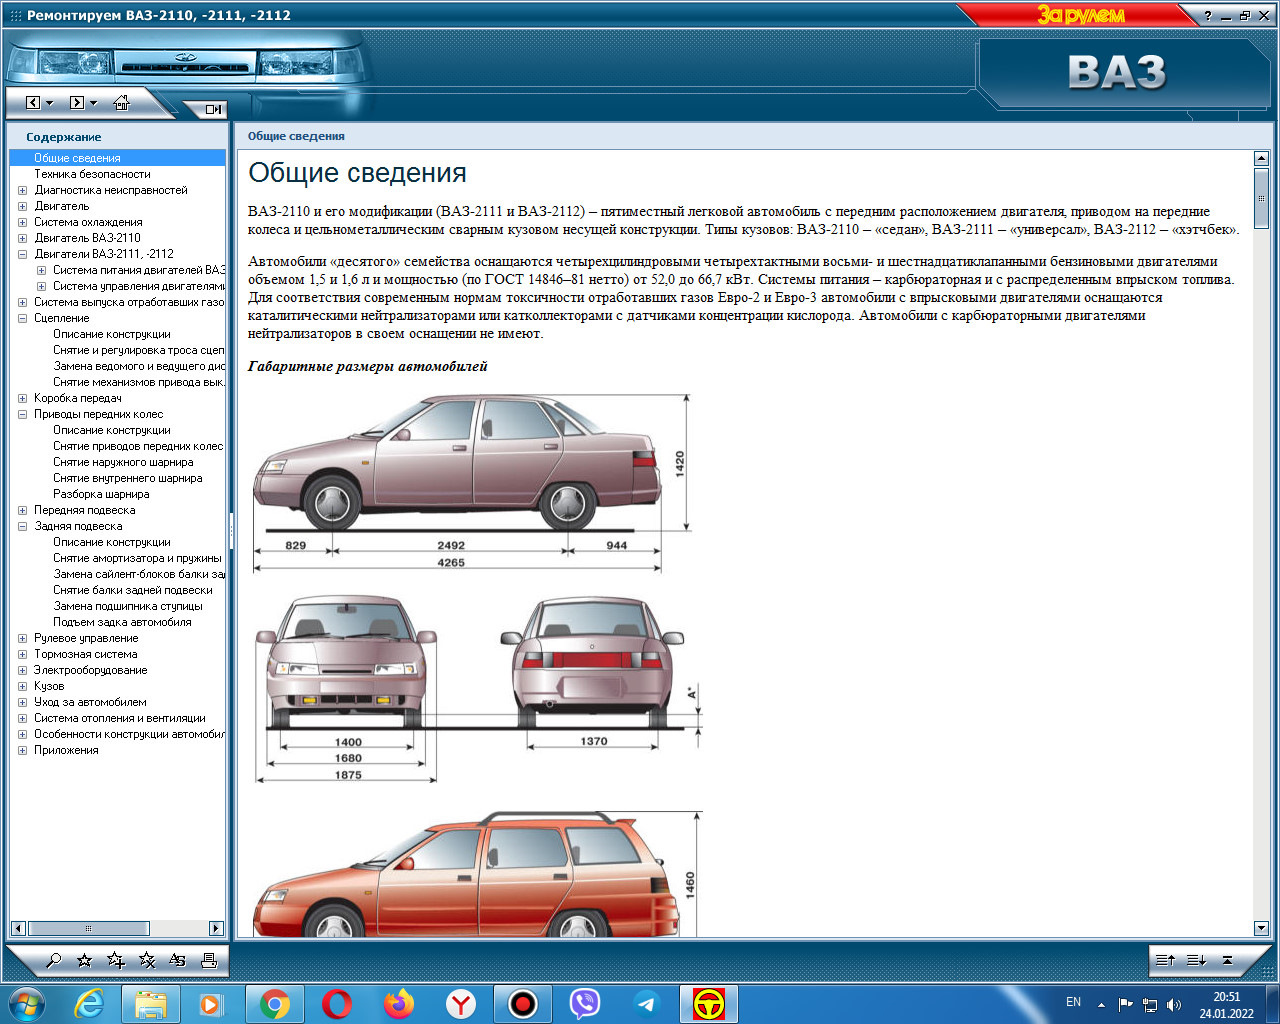Open Снятие наружного шарнира topic
This screenshot has height=1024, width=1280.
tap(123, 462)
